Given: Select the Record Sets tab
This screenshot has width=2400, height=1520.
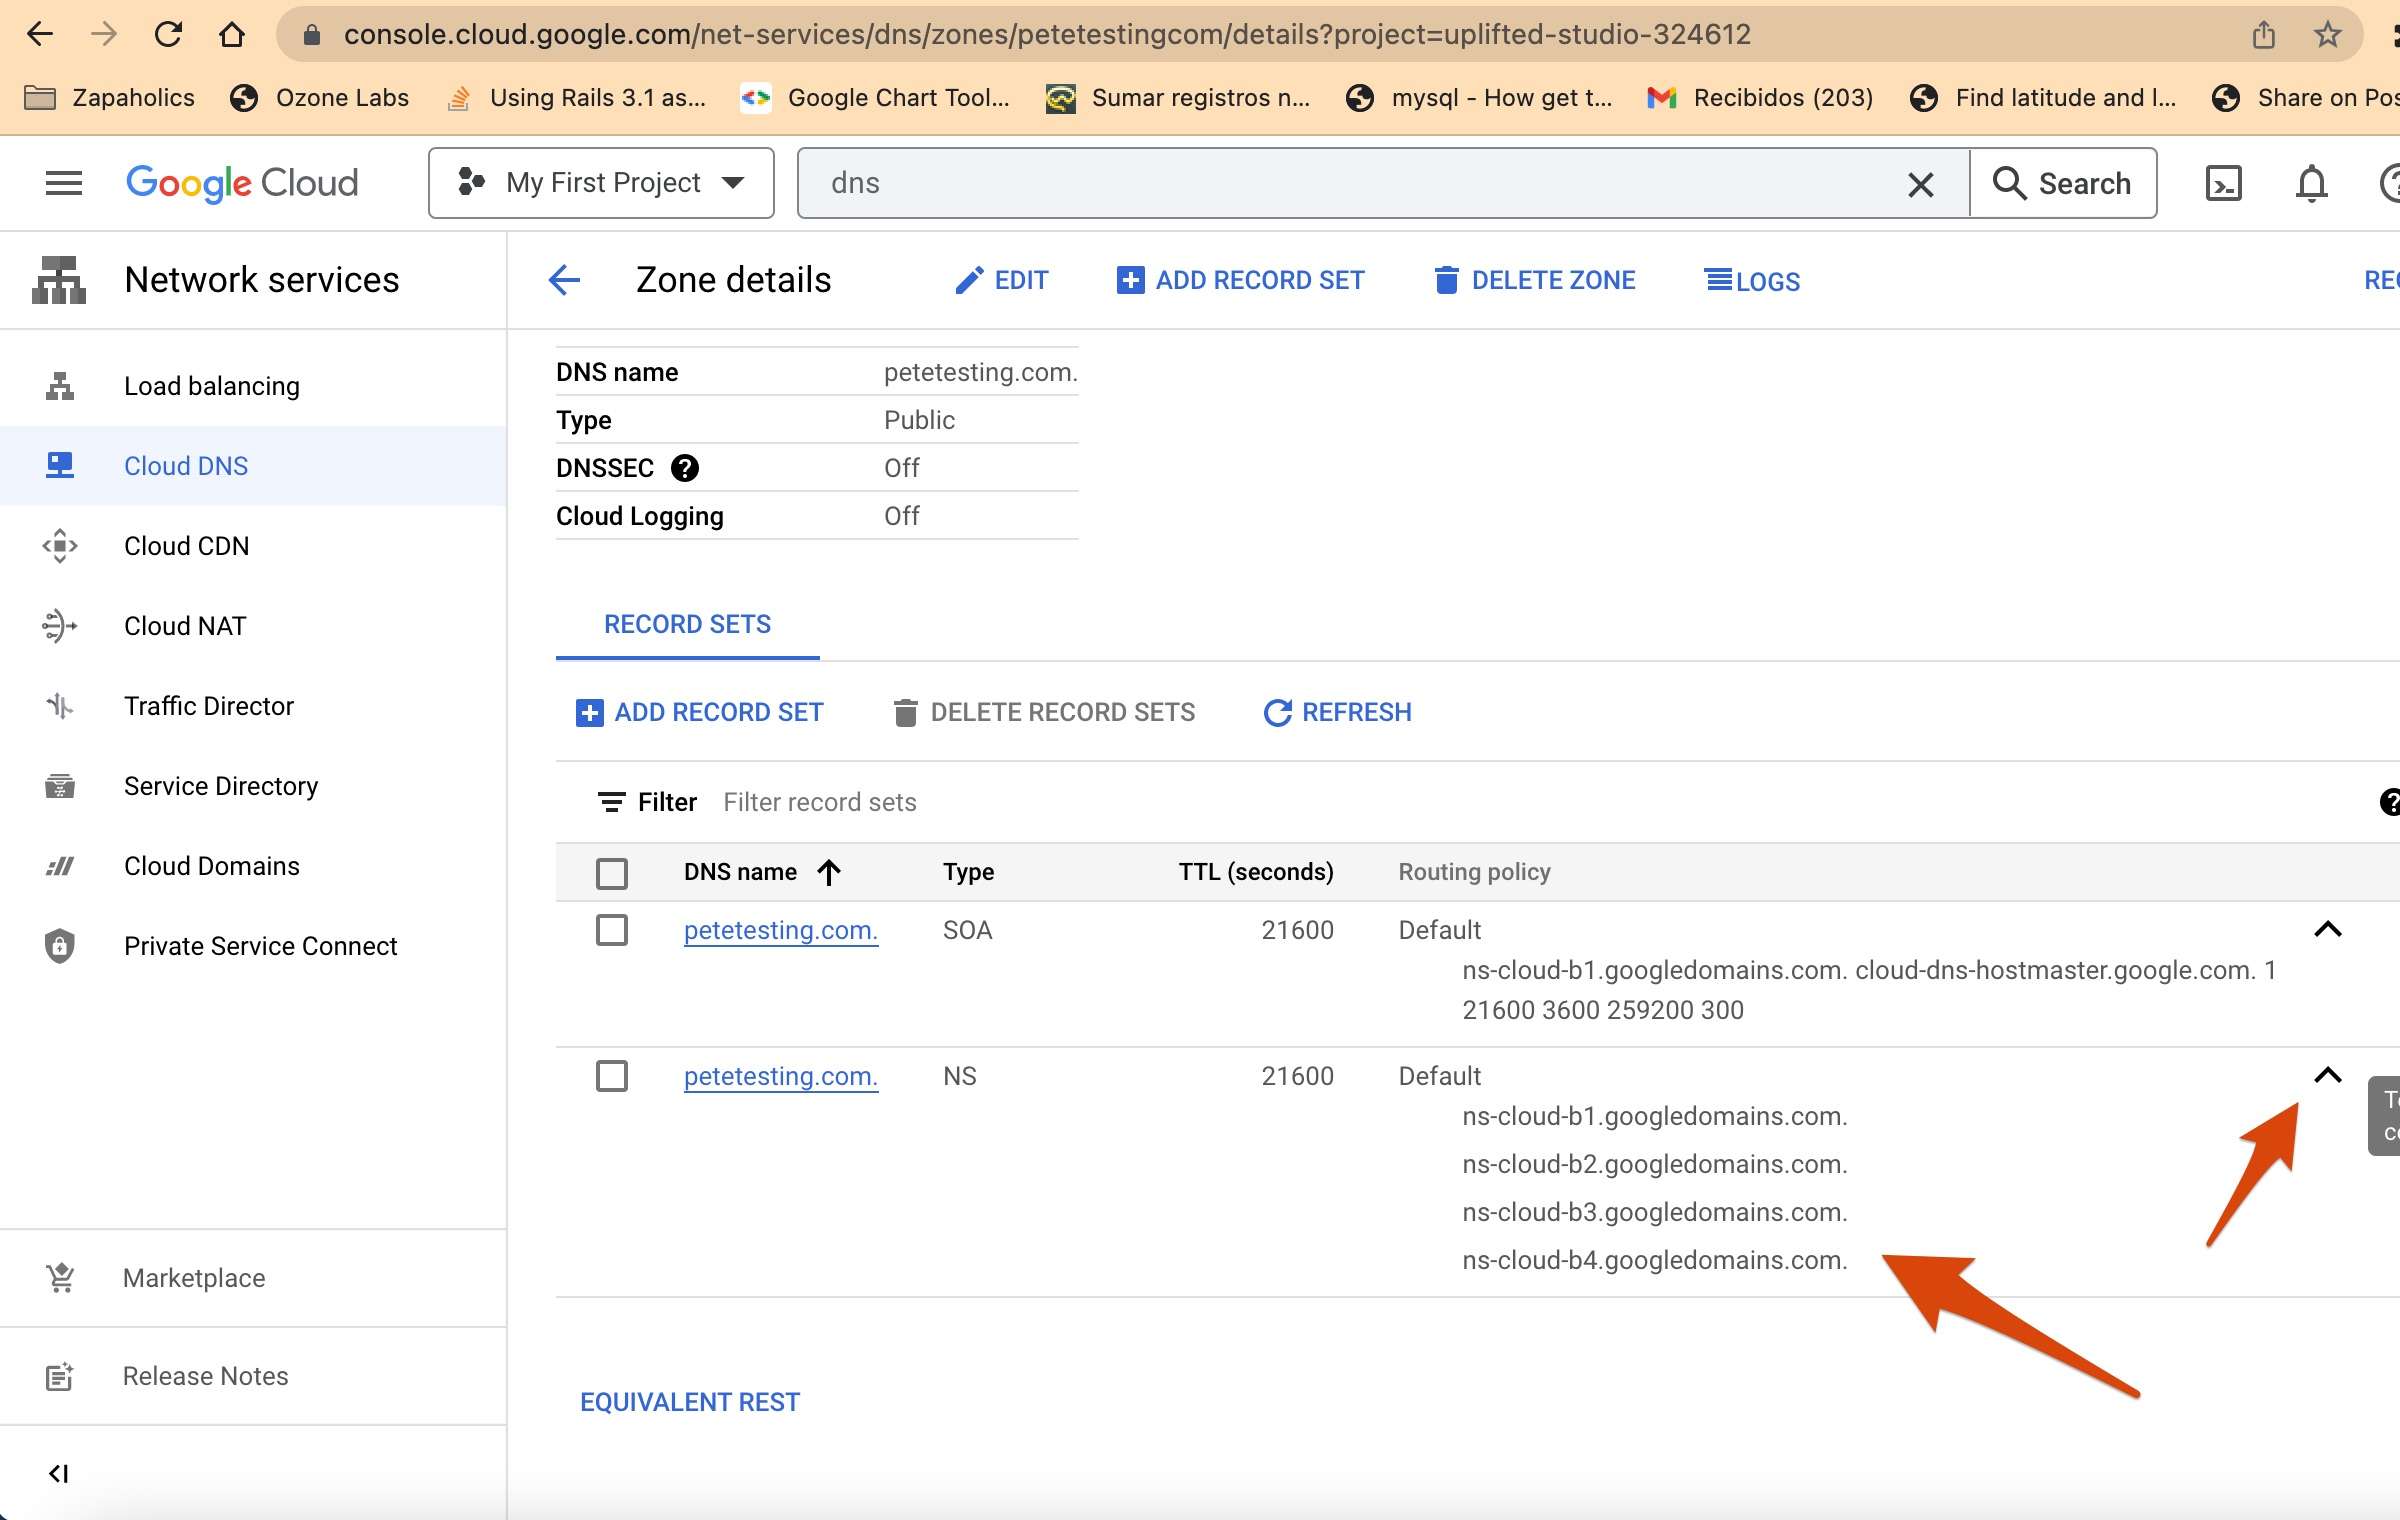Looking at the screenshot, I should point(687,625).
